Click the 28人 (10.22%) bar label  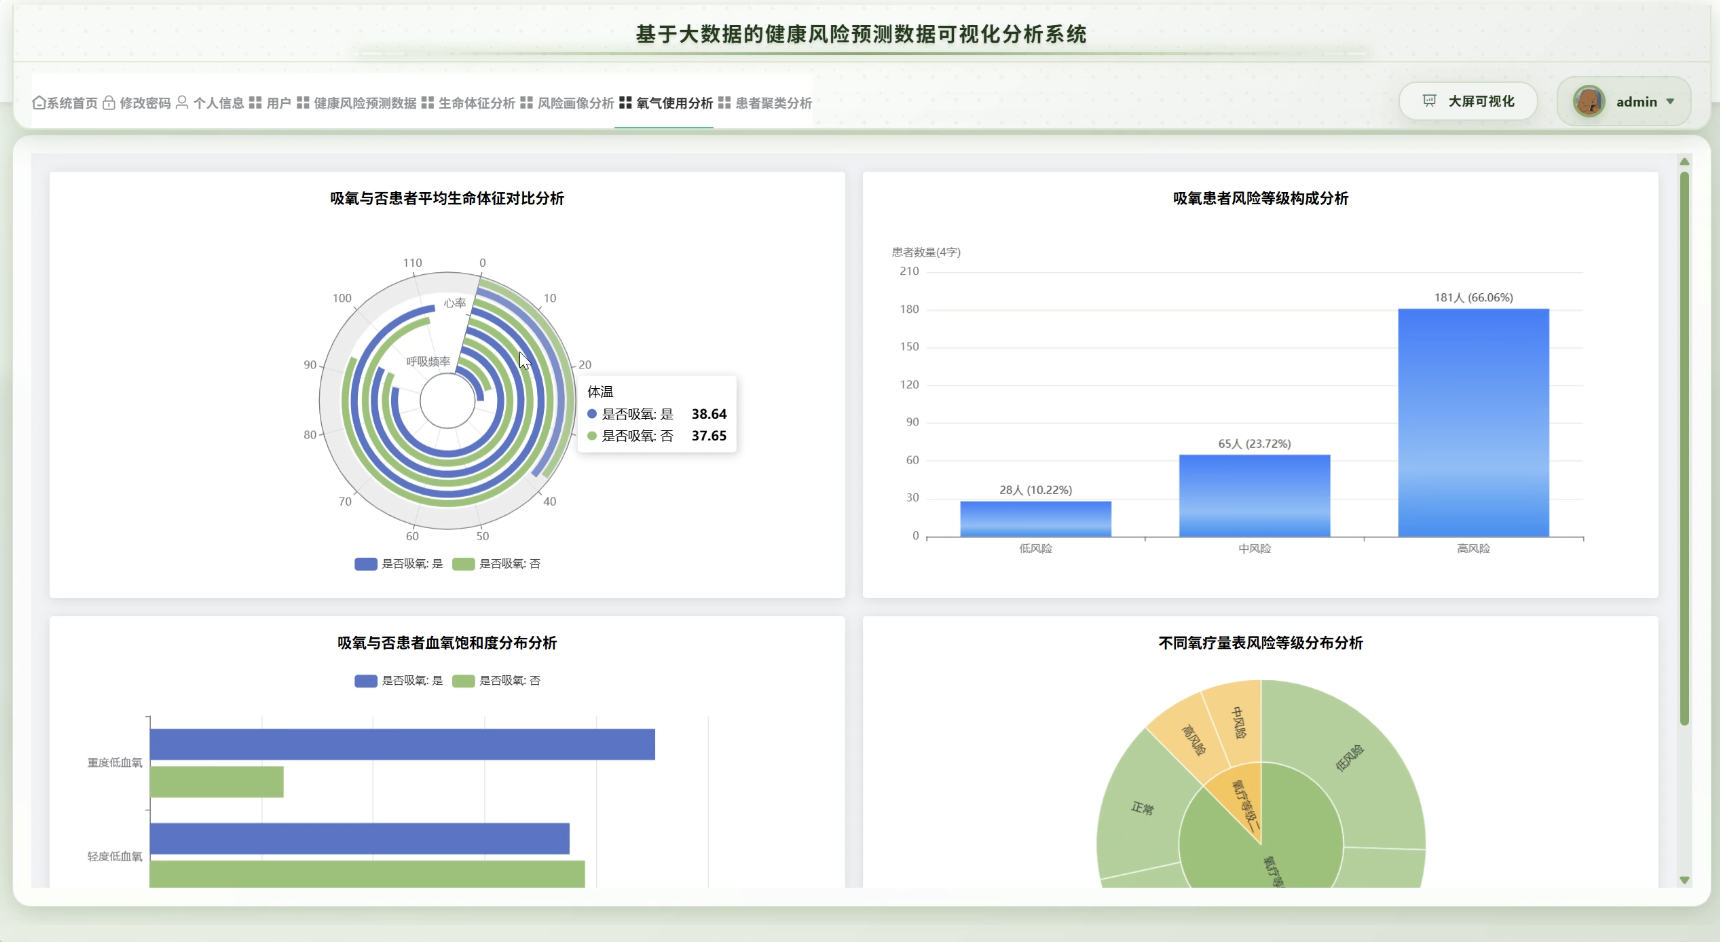click(x=1035, y=490)
